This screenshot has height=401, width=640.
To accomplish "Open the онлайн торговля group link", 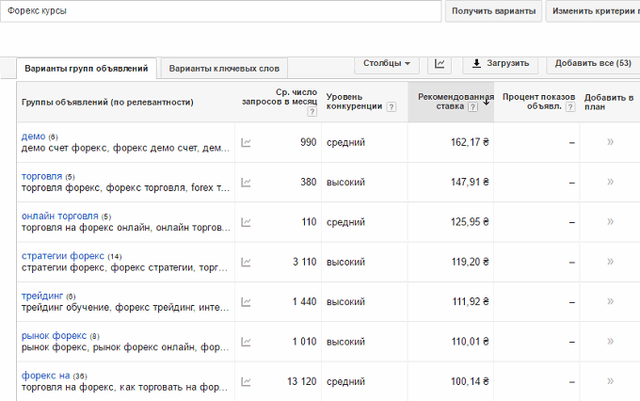I will tap(60, 216).
